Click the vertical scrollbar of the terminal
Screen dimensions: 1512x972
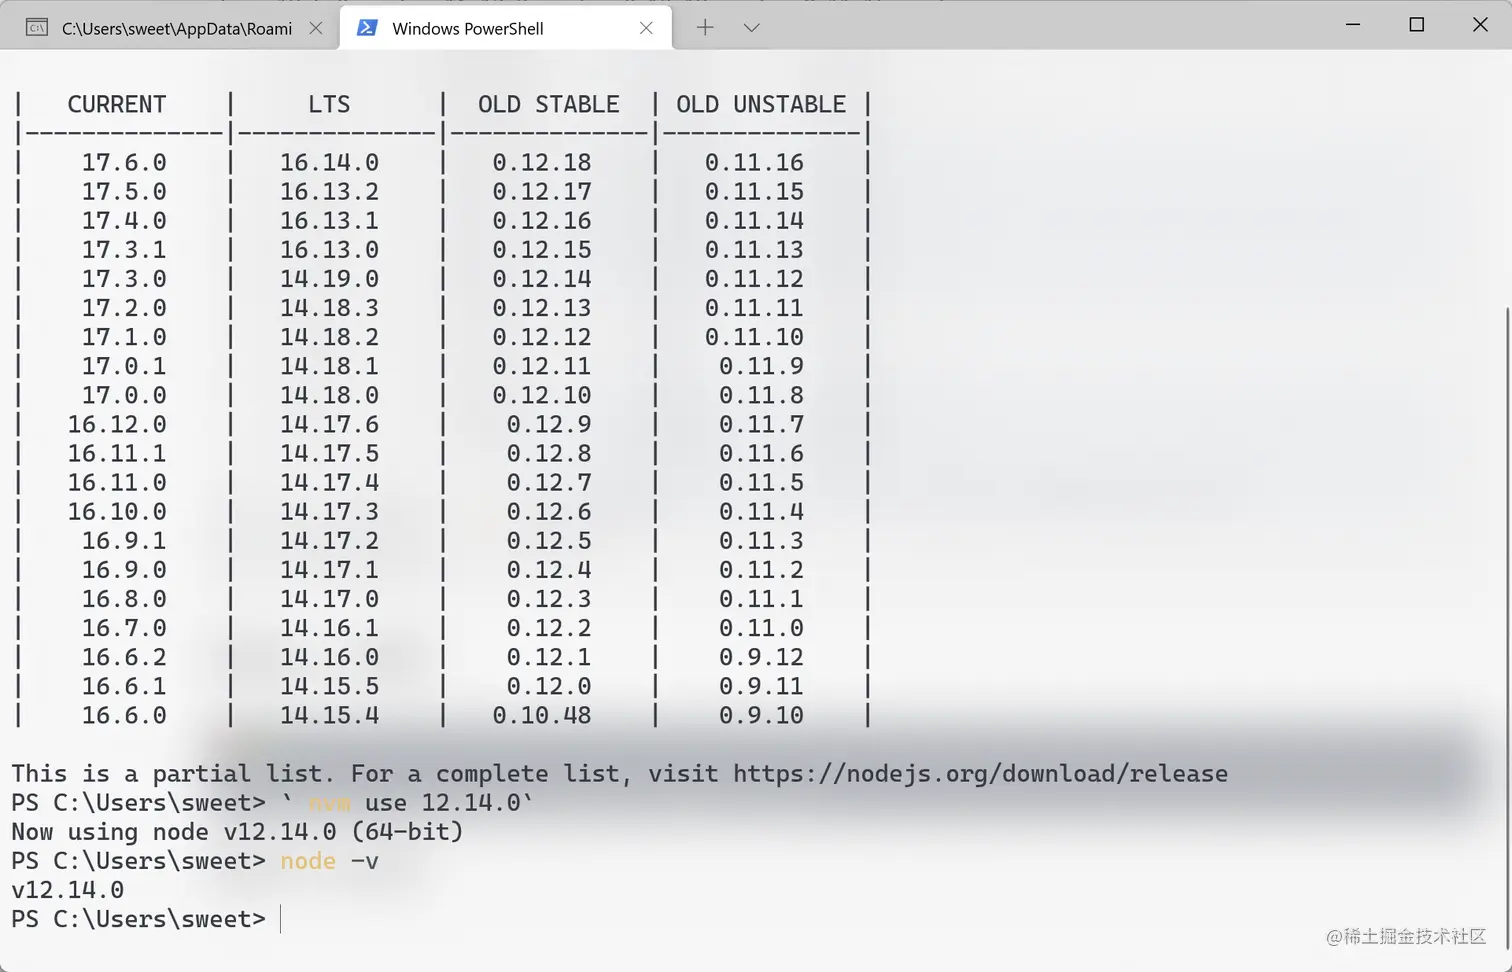coord(1507,628)
